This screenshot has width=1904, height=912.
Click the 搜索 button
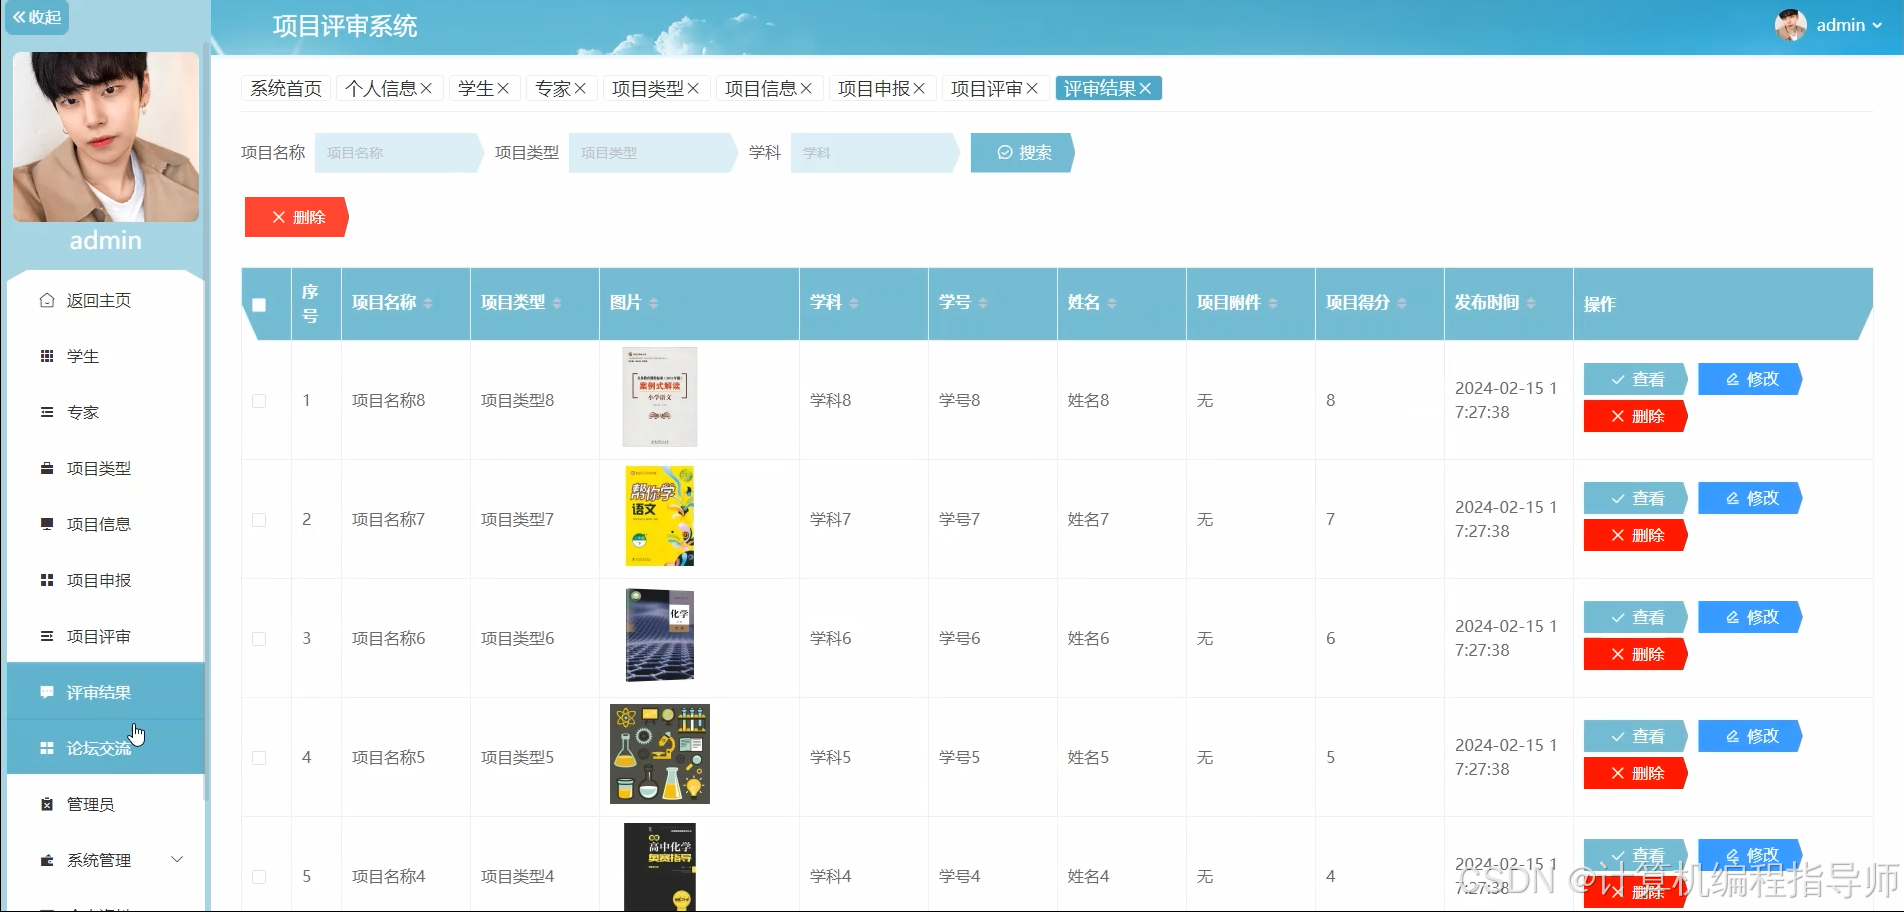click(x=1023, y=153)
